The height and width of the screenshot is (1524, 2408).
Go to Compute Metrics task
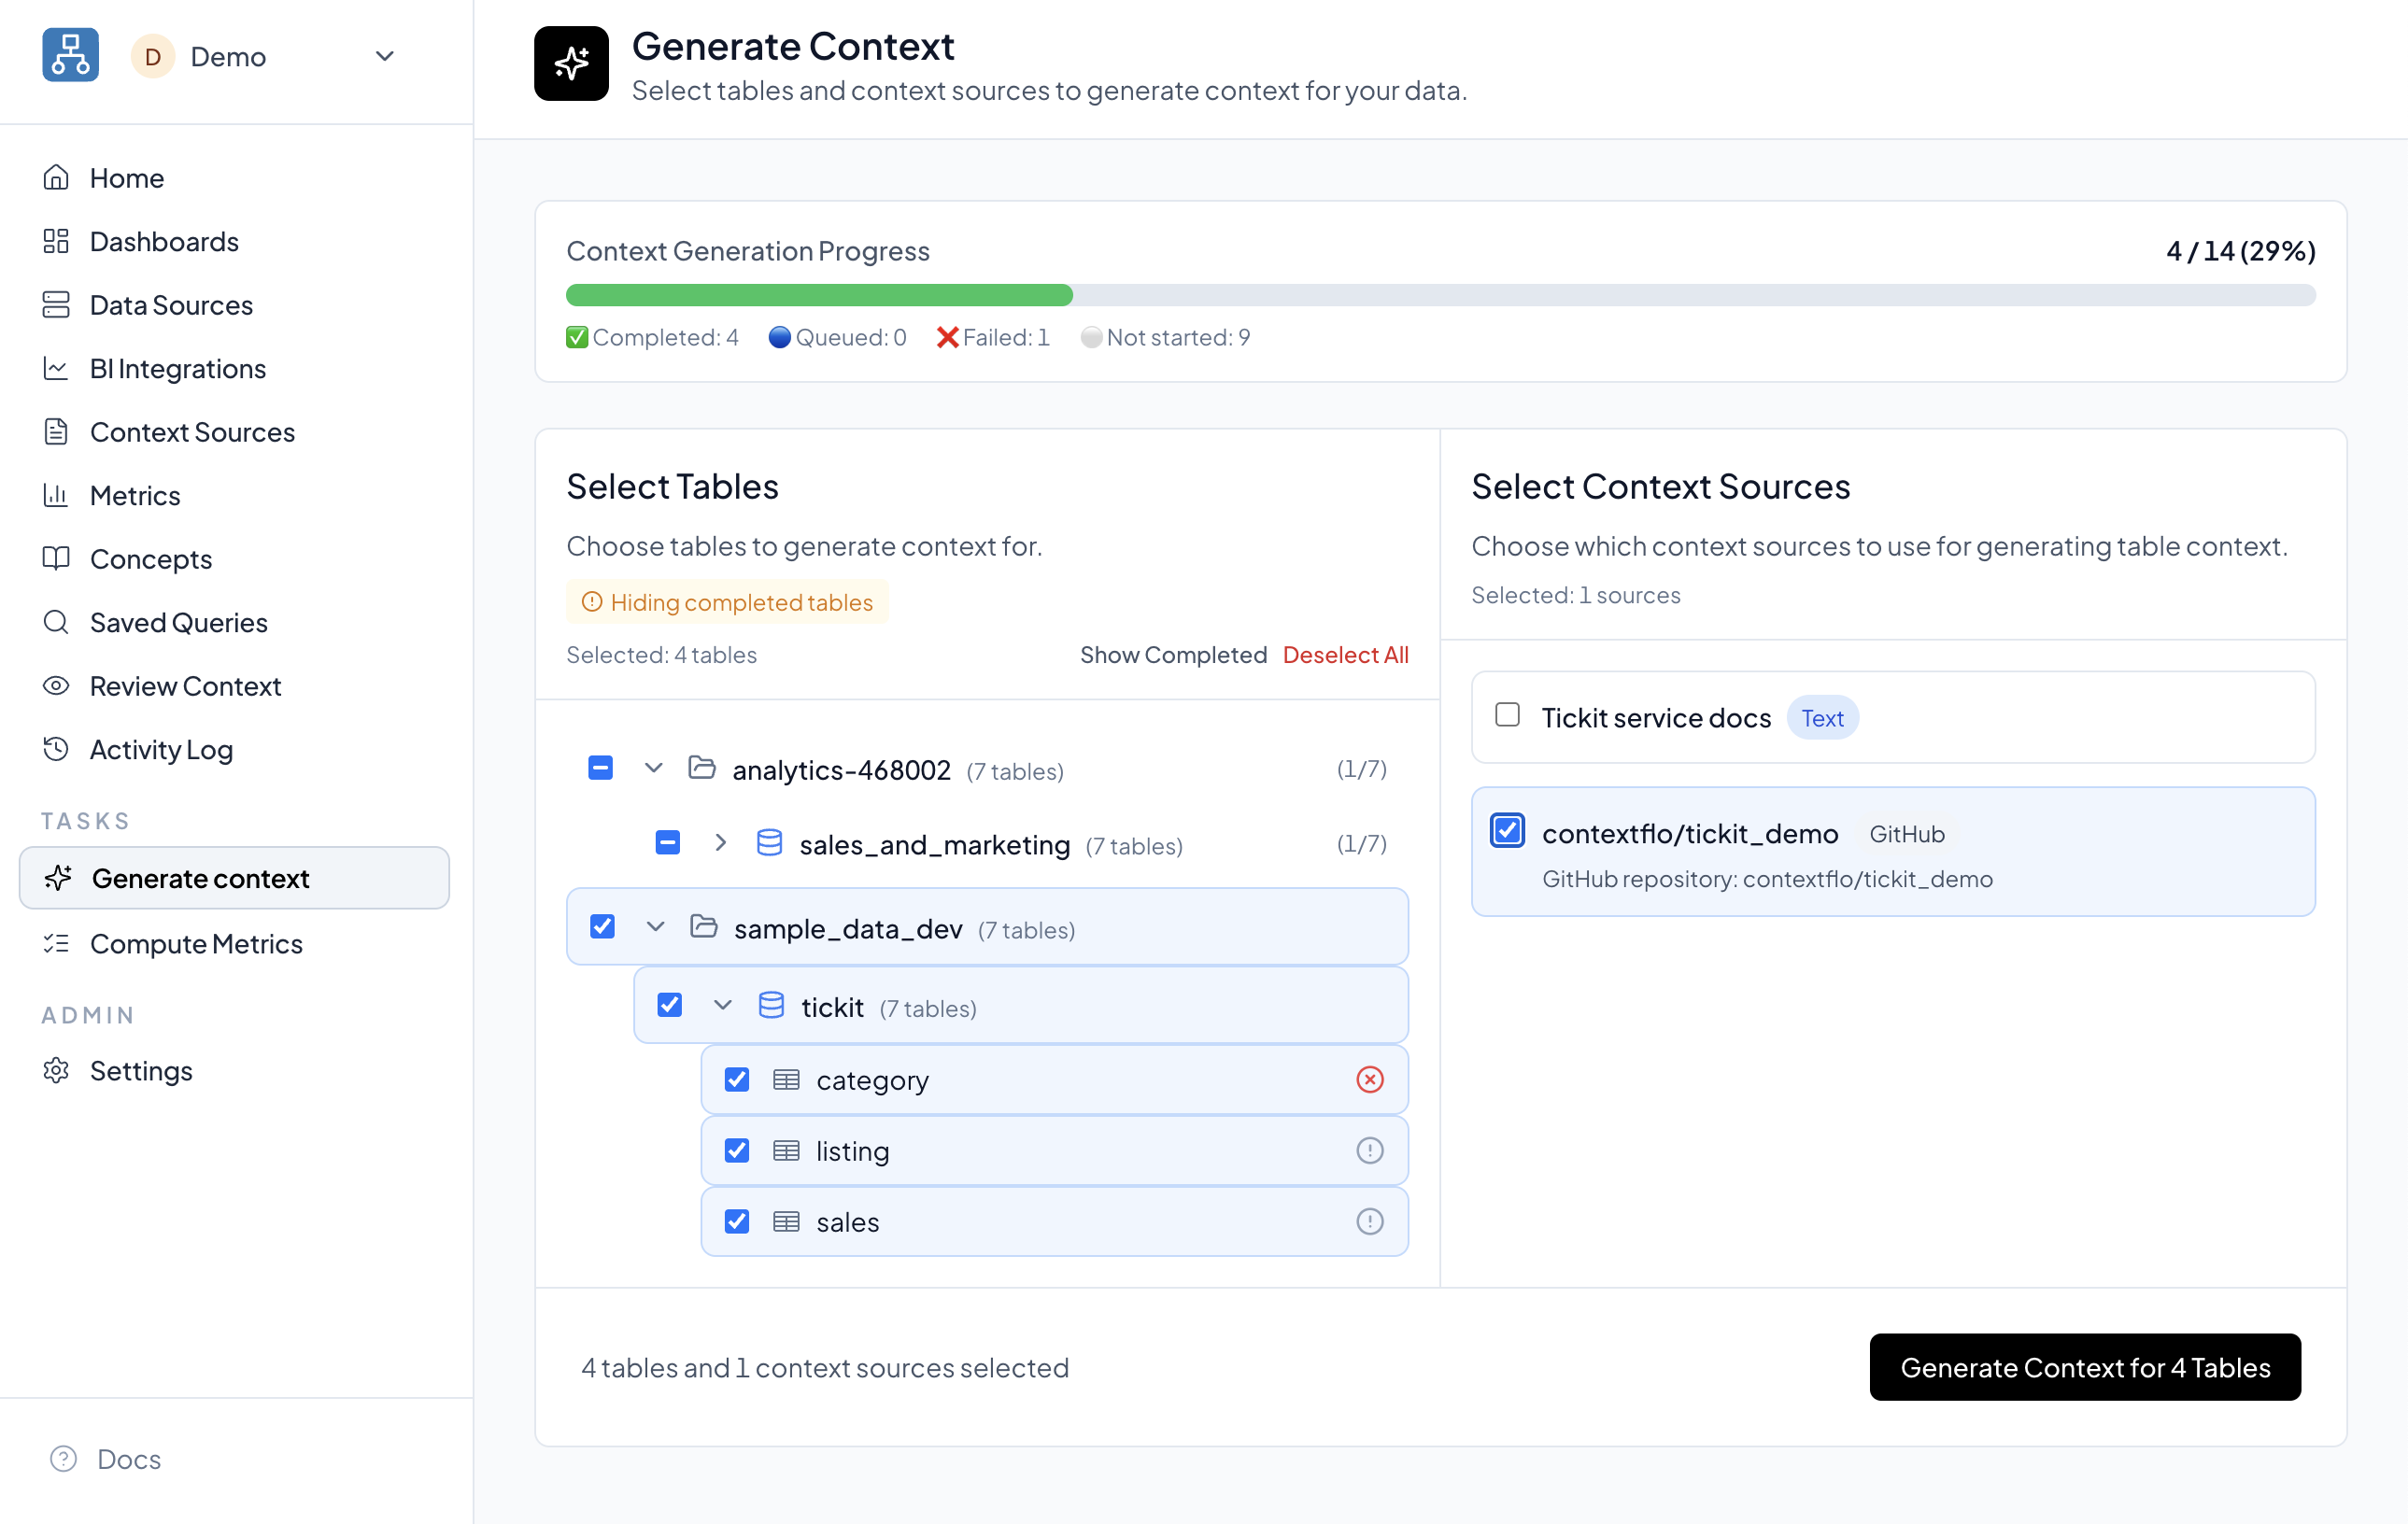[x=196, y=944]
